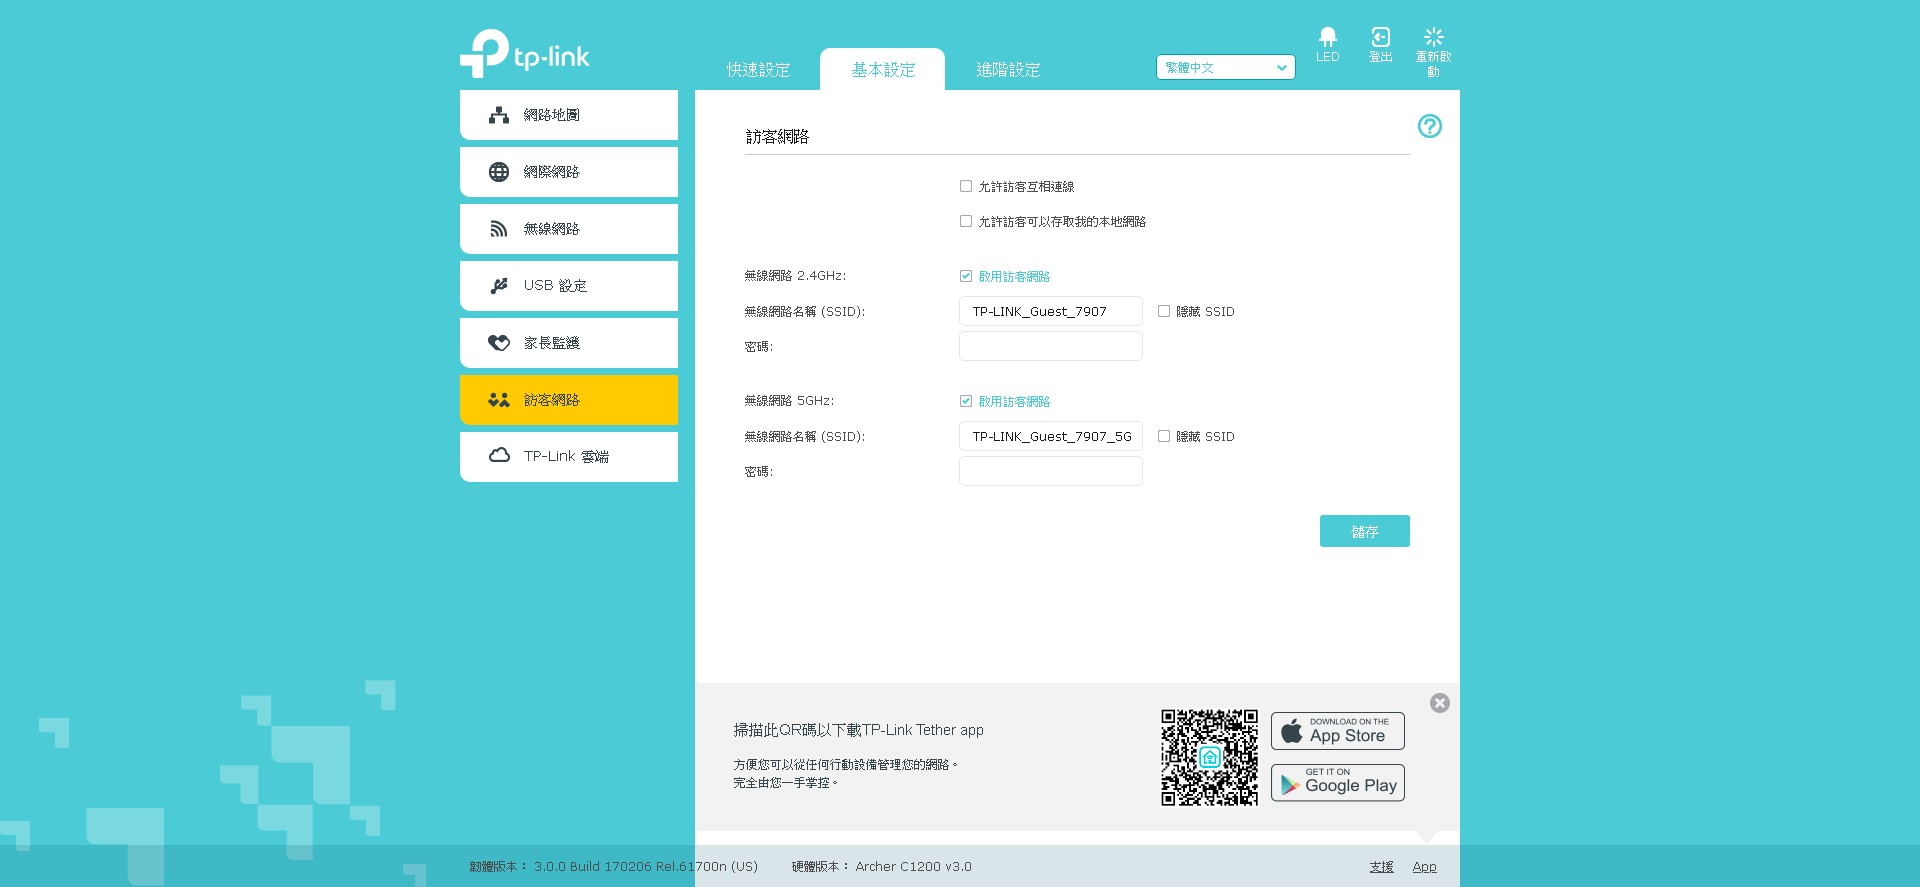Click the 5GHz password field

coord(1050,471)
